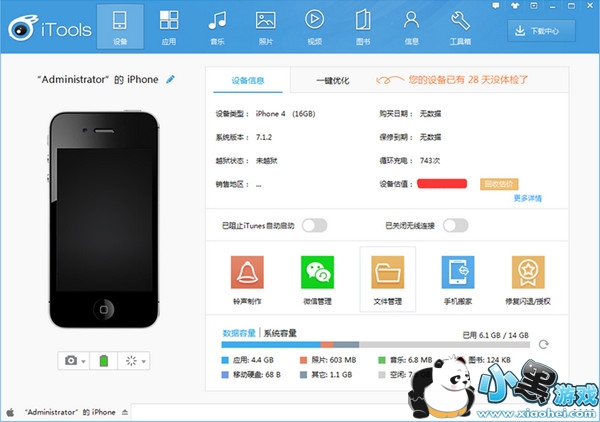Click the 28 天没体检 reminder text

468,80
